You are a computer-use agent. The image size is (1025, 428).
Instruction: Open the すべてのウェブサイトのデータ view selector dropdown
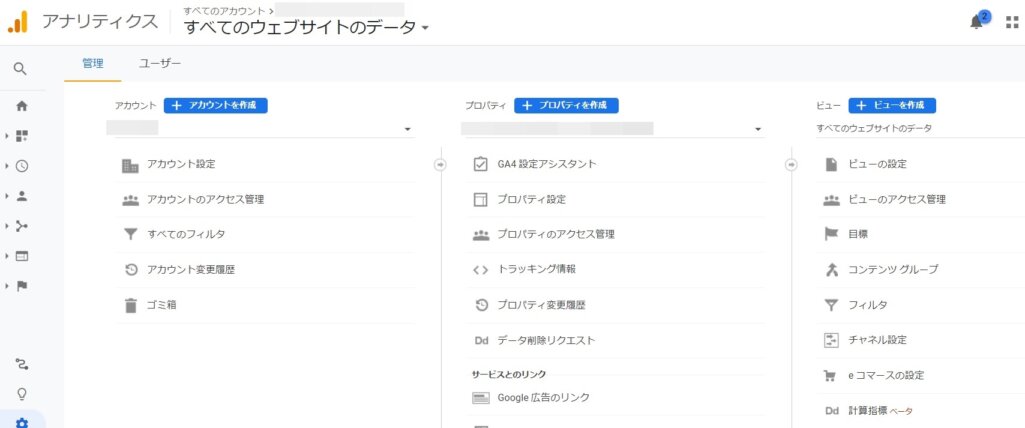pyautogui.click(x=307, y=27)
